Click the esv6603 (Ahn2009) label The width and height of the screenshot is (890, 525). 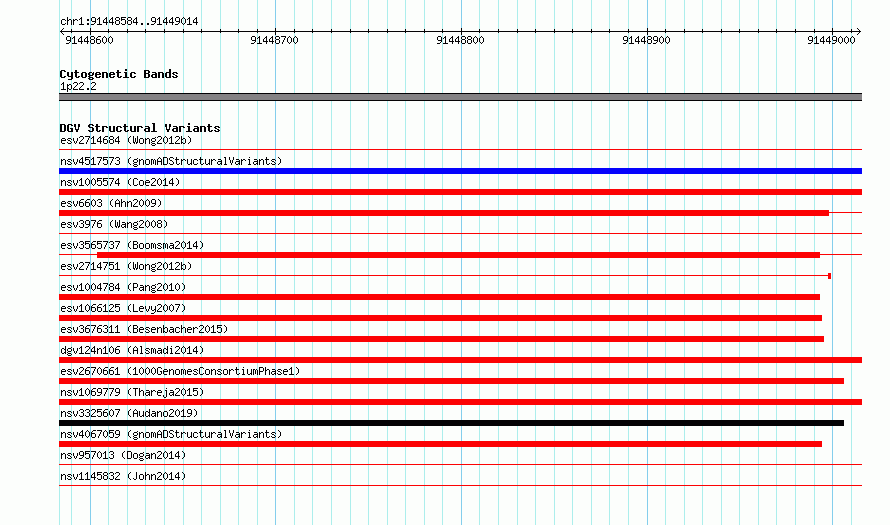coord(111,203)
